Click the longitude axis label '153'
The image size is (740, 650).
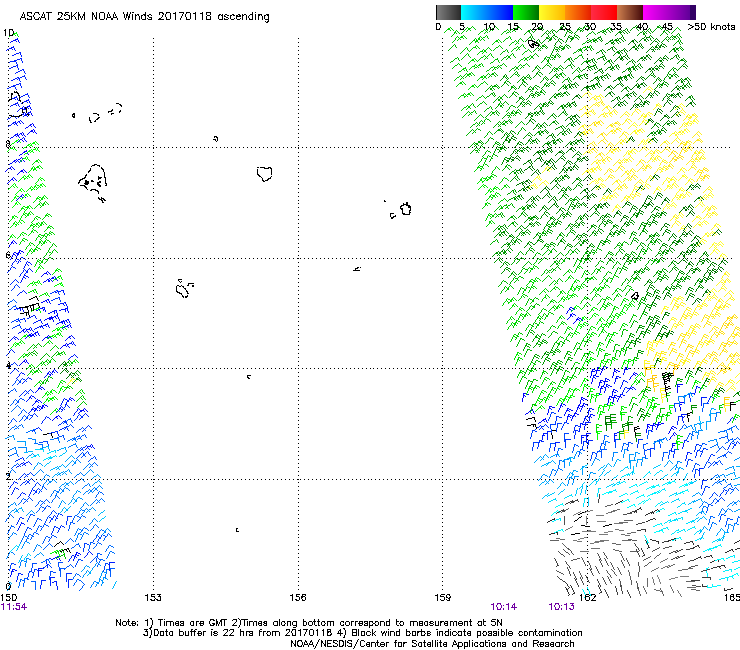tap(153, 598)
